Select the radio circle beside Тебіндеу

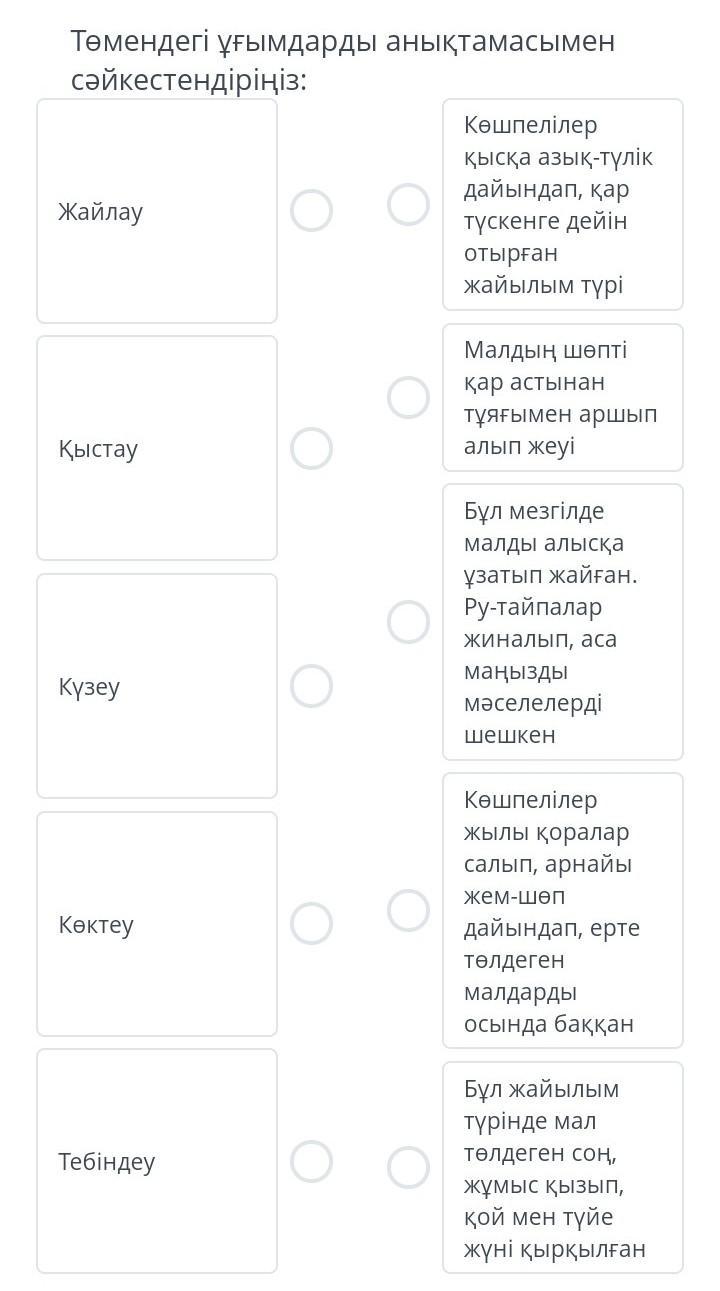click(311, 1161)
